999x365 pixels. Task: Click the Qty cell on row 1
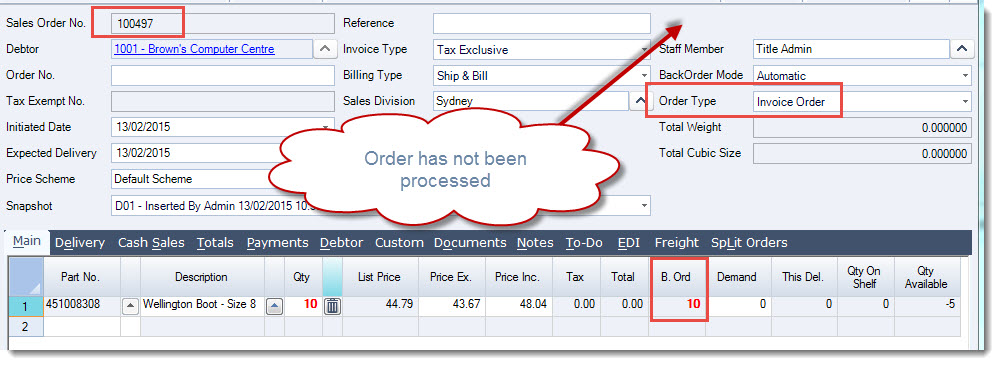pos(303,306)
